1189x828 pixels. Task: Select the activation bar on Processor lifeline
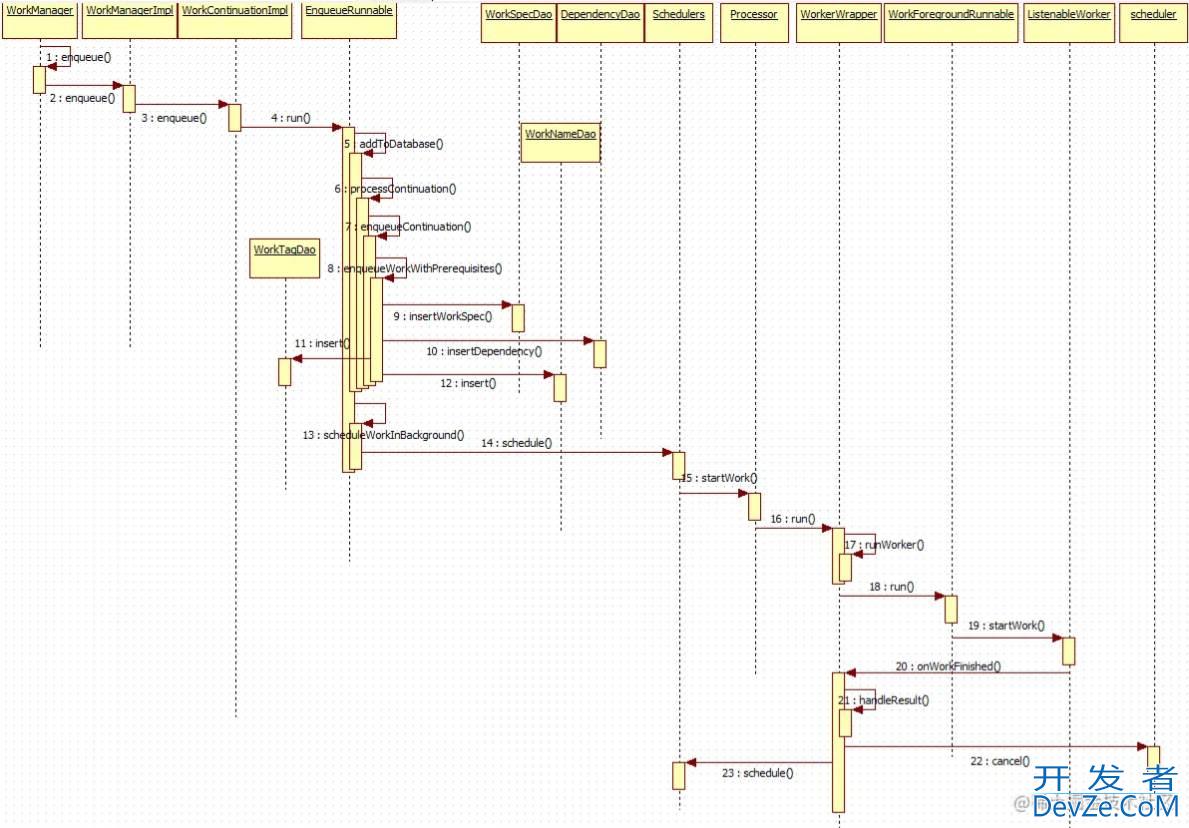[x=754, y=507]
